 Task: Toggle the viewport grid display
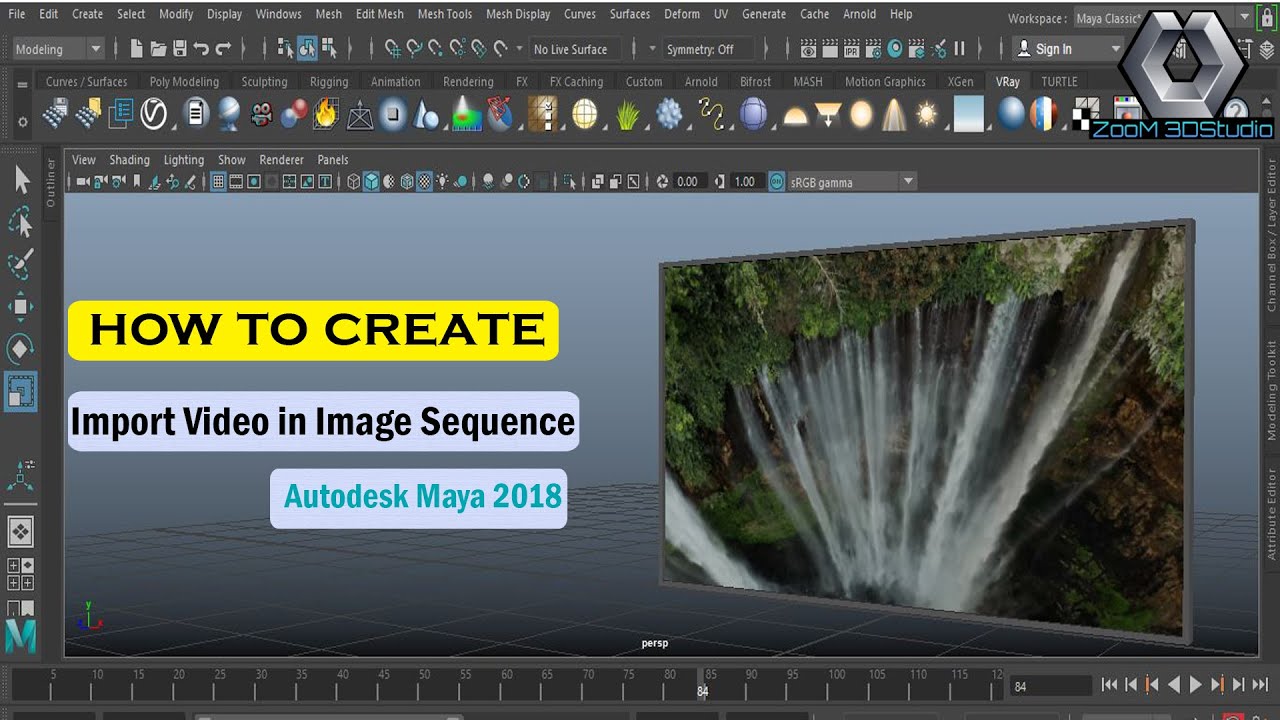218,182
